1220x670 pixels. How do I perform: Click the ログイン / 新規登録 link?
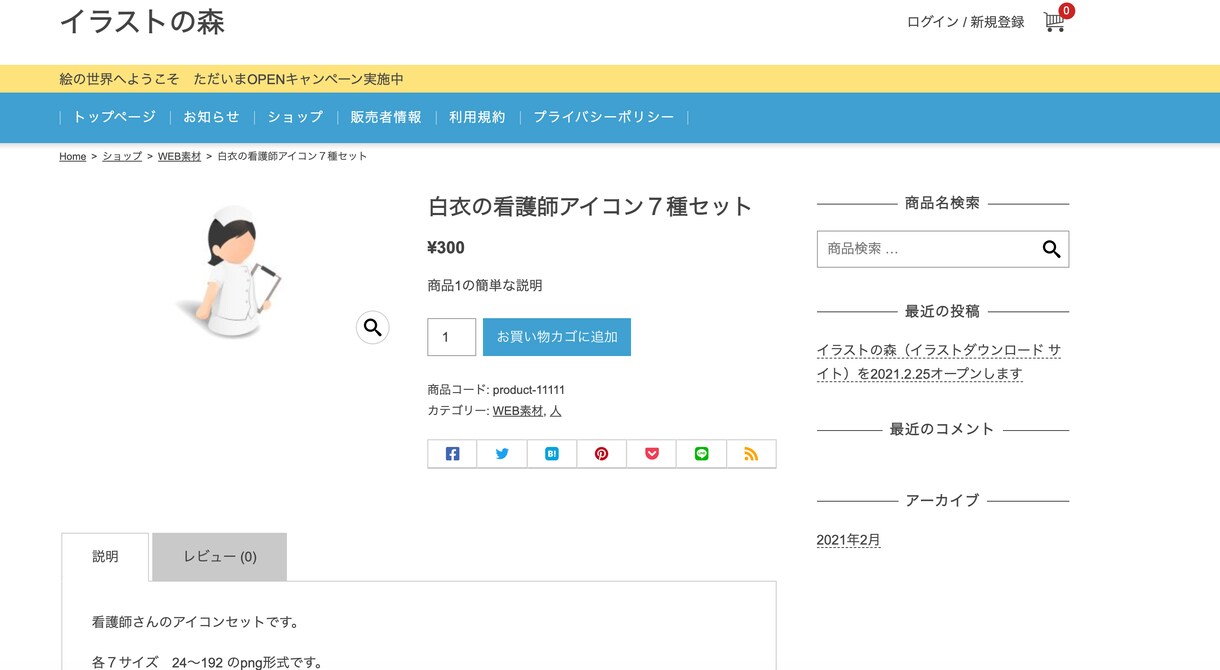(x=966, y=22)
